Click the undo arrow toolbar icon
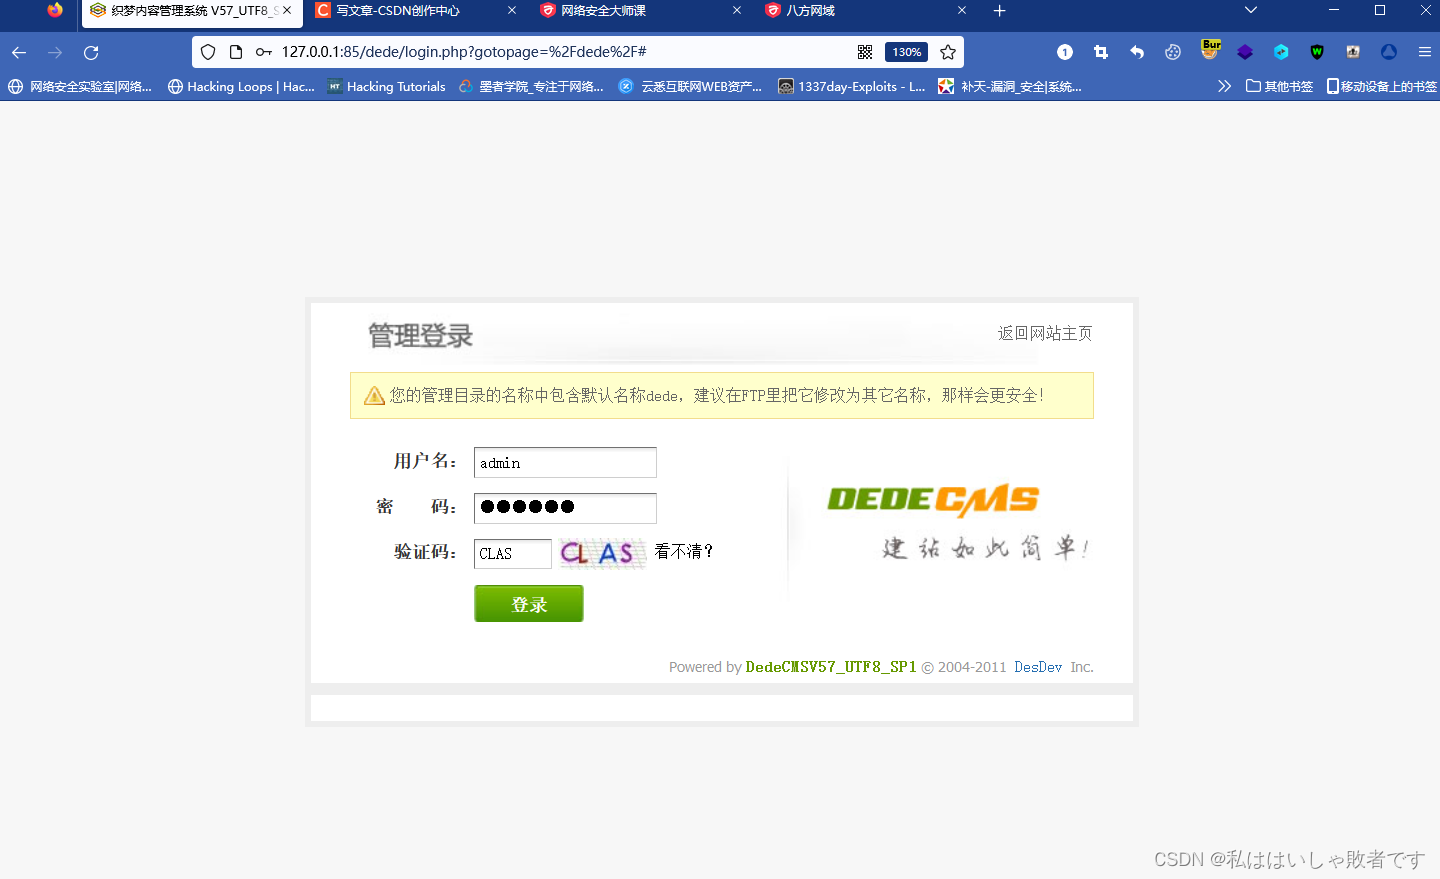The height and width of the screenshot is (879, 1440). (1137, 52)
